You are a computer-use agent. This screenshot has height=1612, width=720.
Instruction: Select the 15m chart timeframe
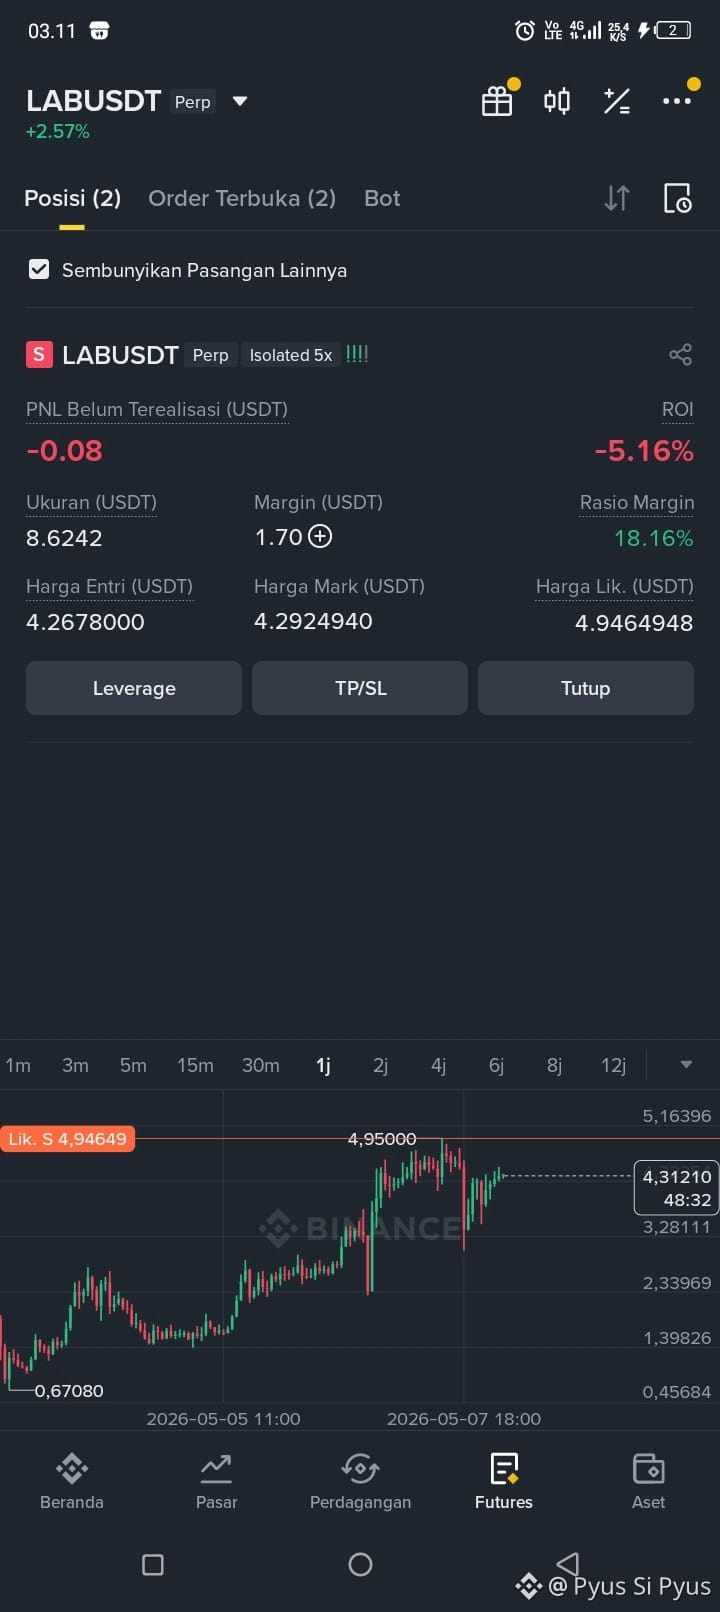[x=195, y=1065]
